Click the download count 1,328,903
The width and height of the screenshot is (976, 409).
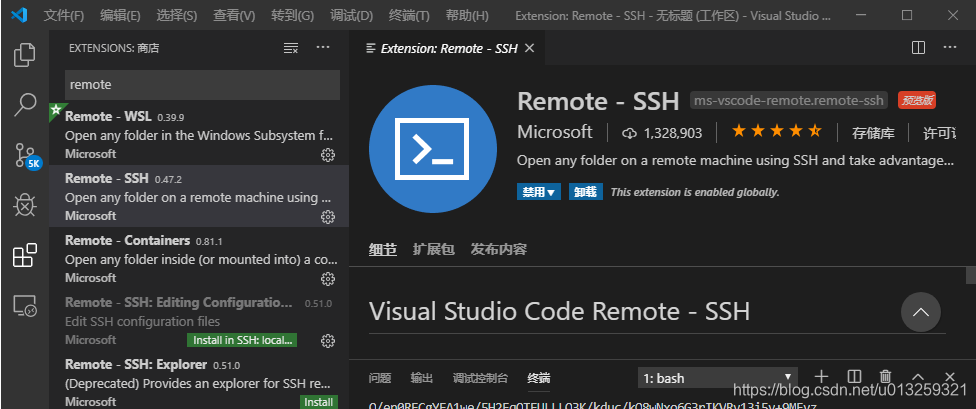pyautogui.click(x=662, y=133)
